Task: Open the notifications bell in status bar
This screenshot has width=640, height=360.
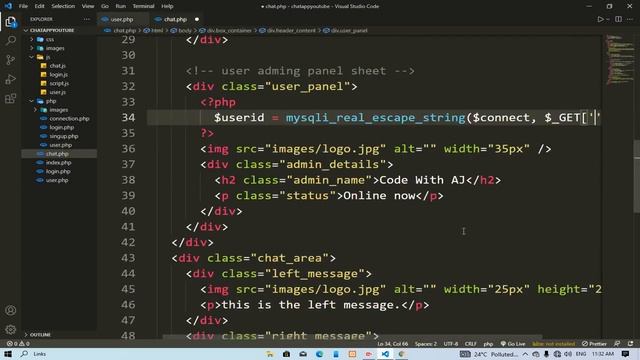Action: [x=631, y=344]
